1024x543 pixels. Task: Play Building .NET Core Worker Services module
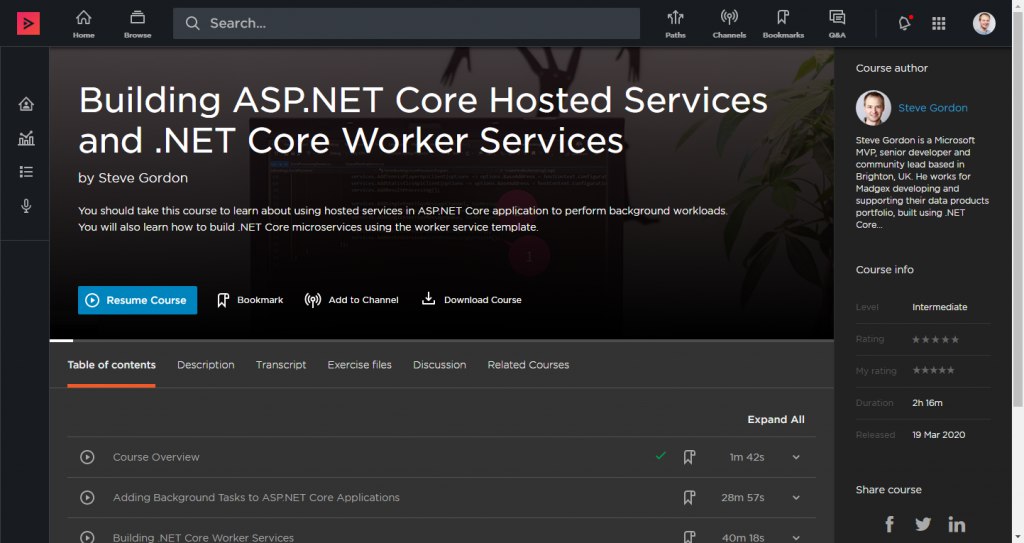(87, 537)
